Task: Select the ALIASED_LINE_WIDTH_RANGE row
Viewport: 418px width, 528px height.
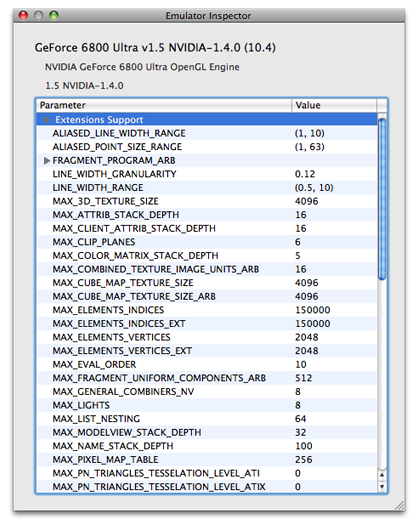Action: point(207,133)
